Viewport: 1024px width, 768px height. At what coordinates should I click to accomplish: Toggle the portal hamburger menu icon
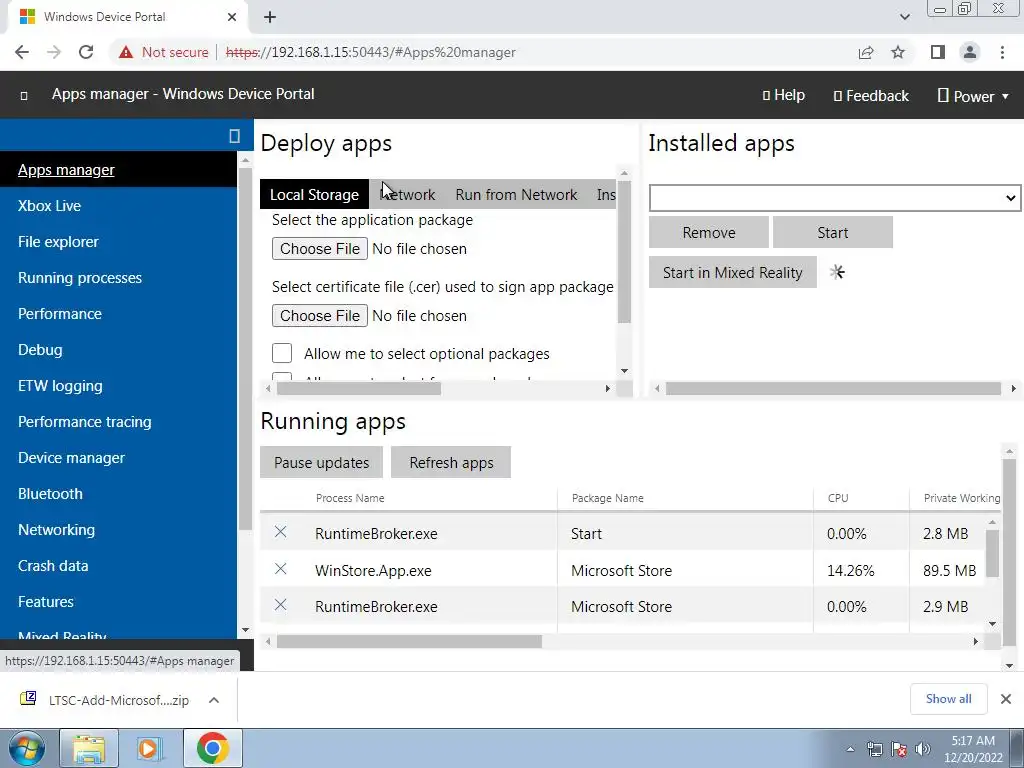24,96
